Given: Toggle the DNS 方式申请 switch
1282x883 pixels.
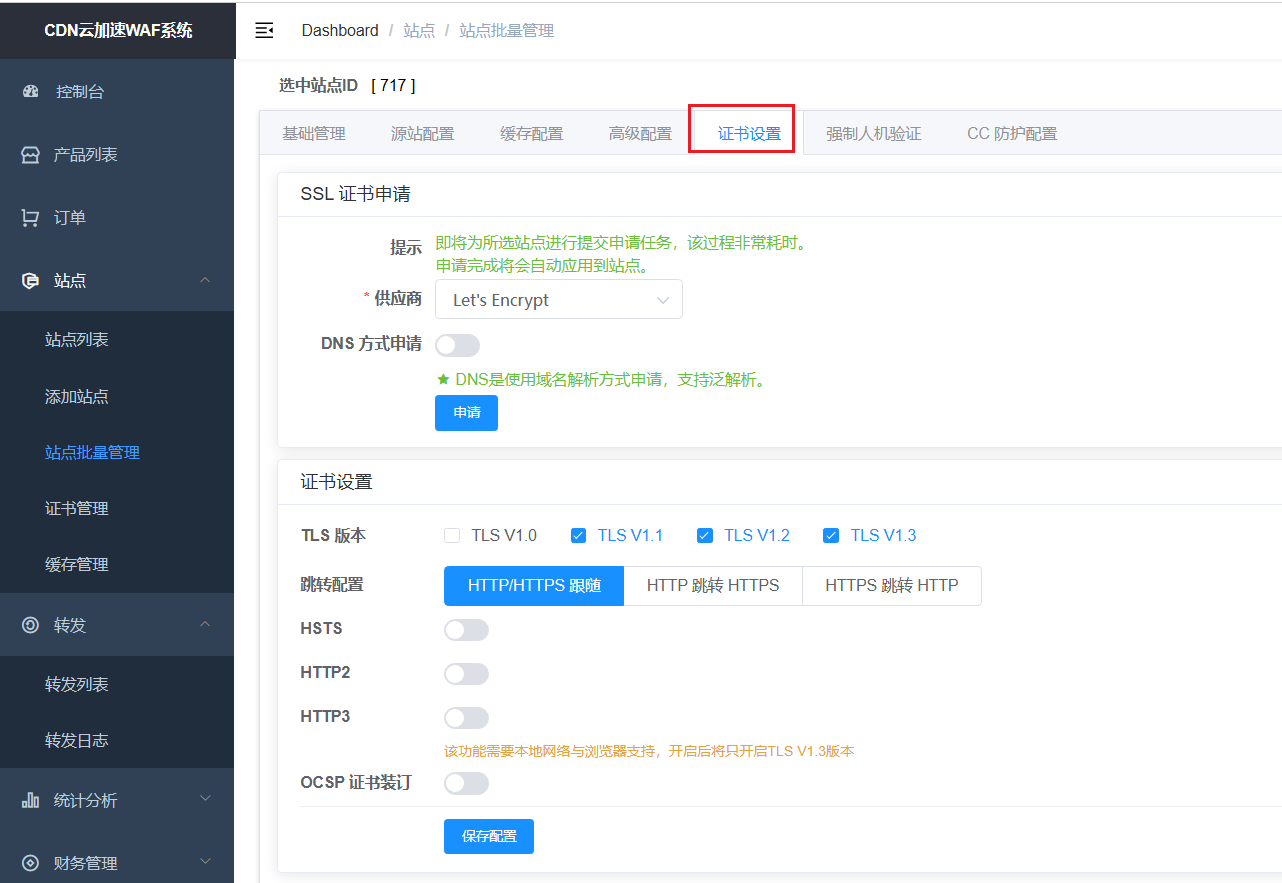Looking at the screenshot, I should coord(458,345).
